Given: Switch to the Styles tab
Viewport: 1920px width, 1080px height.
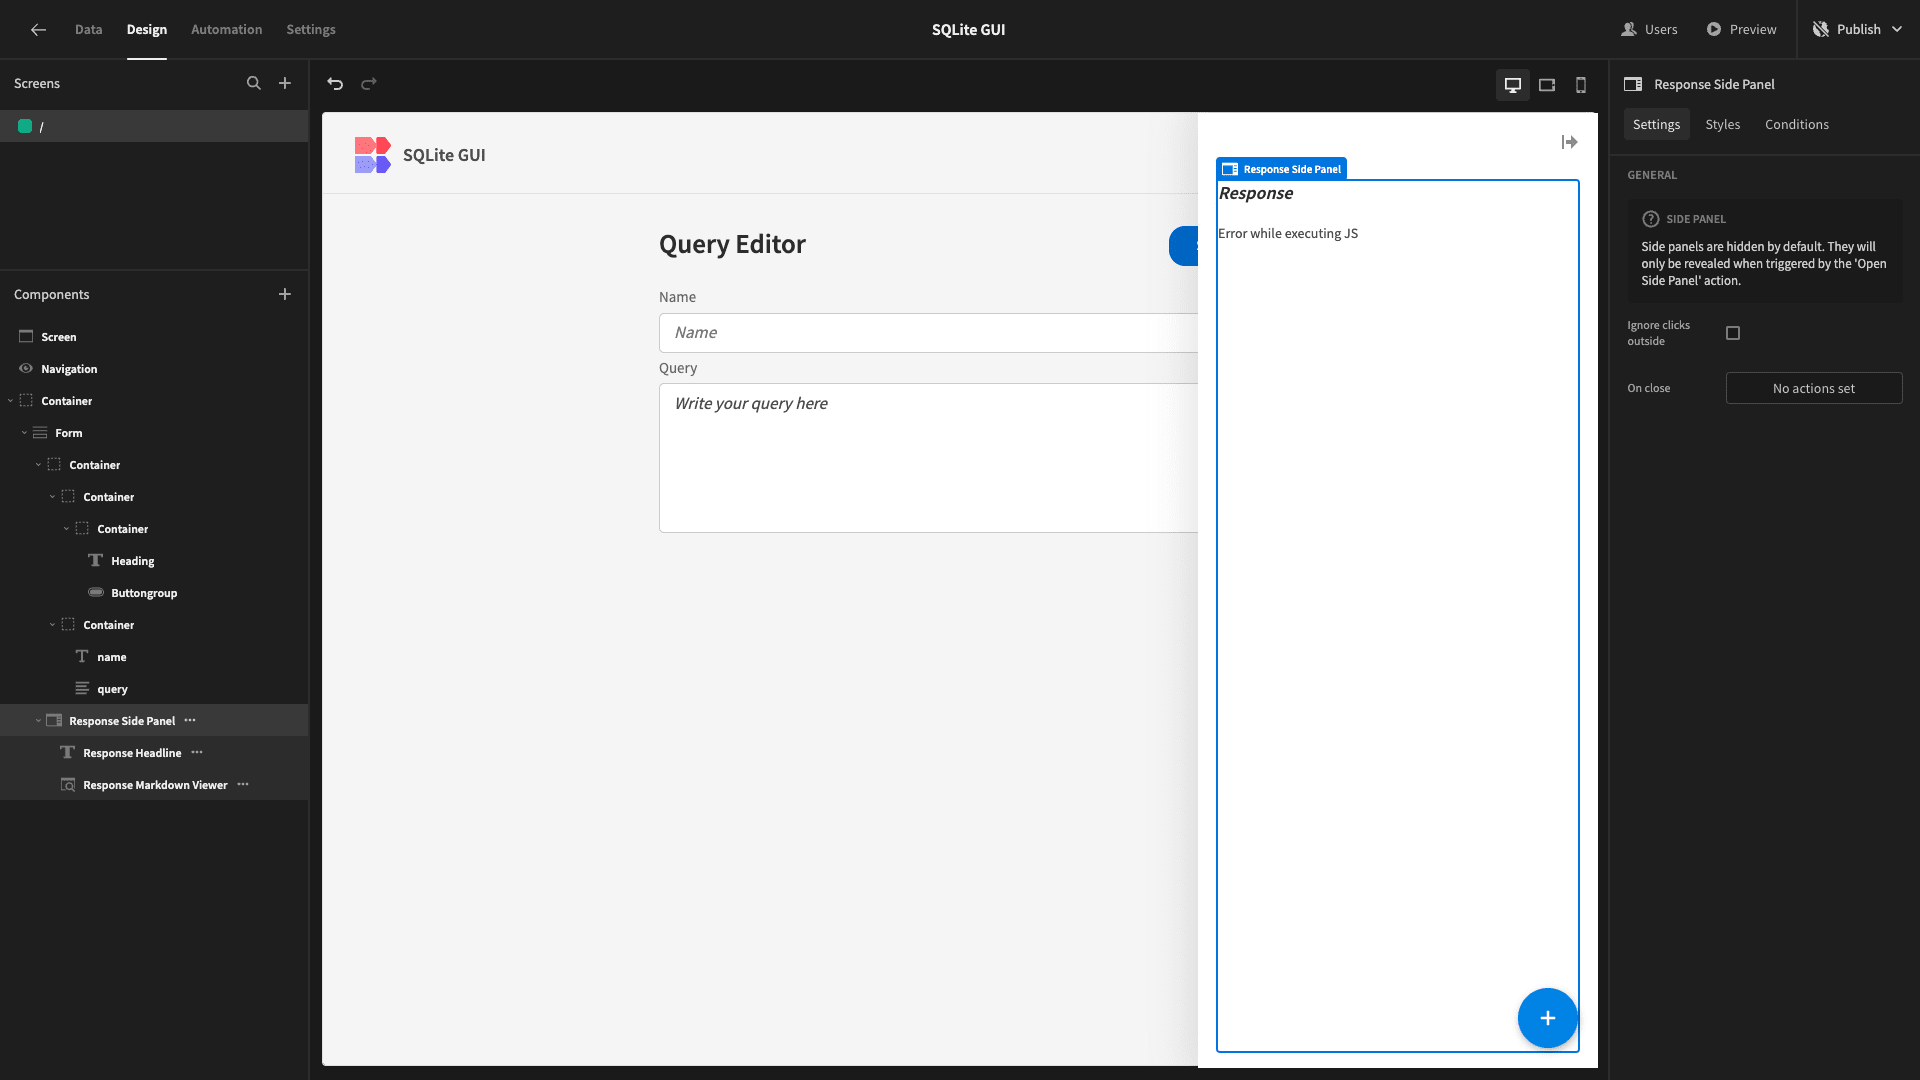Looking at the screenshot, I should (x=1722, y=124).
